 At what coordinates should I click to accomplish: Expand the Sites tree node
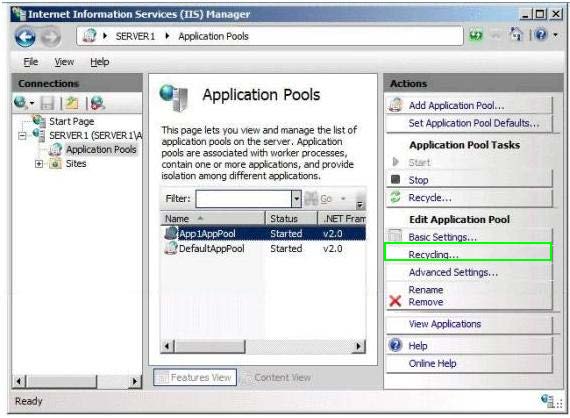pyautogui.click(x=39, y=164)
